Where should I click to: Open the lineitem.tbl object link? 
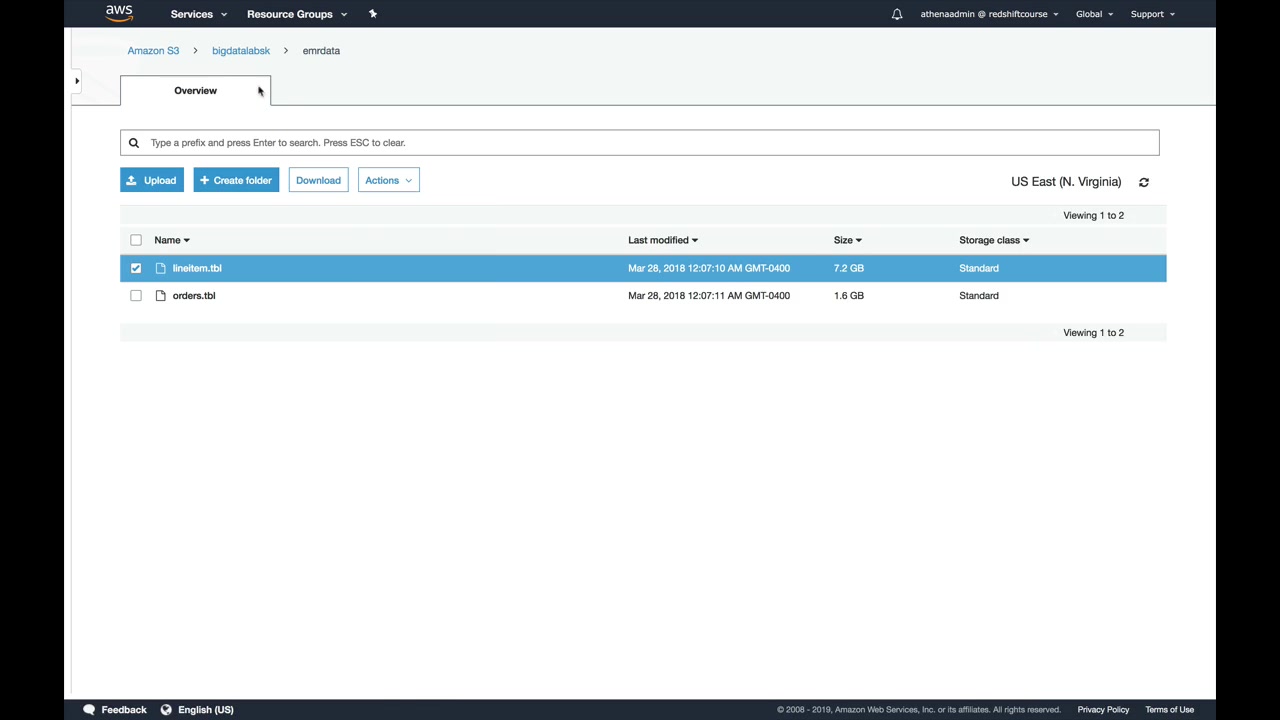[197, 268]
